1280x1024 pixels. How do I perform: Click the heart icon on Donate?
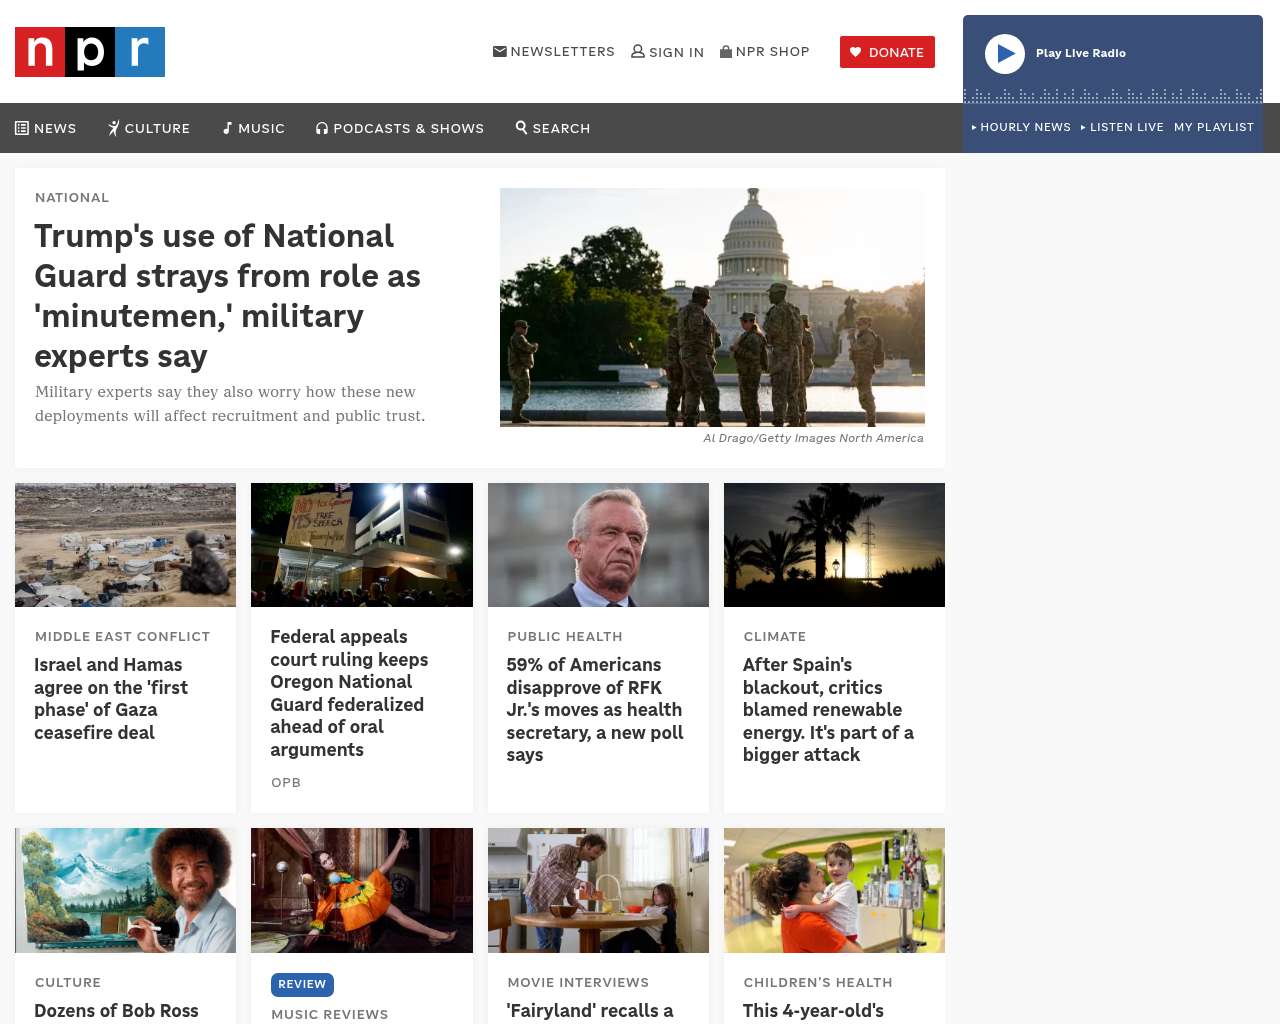click(x=856, y=52)
